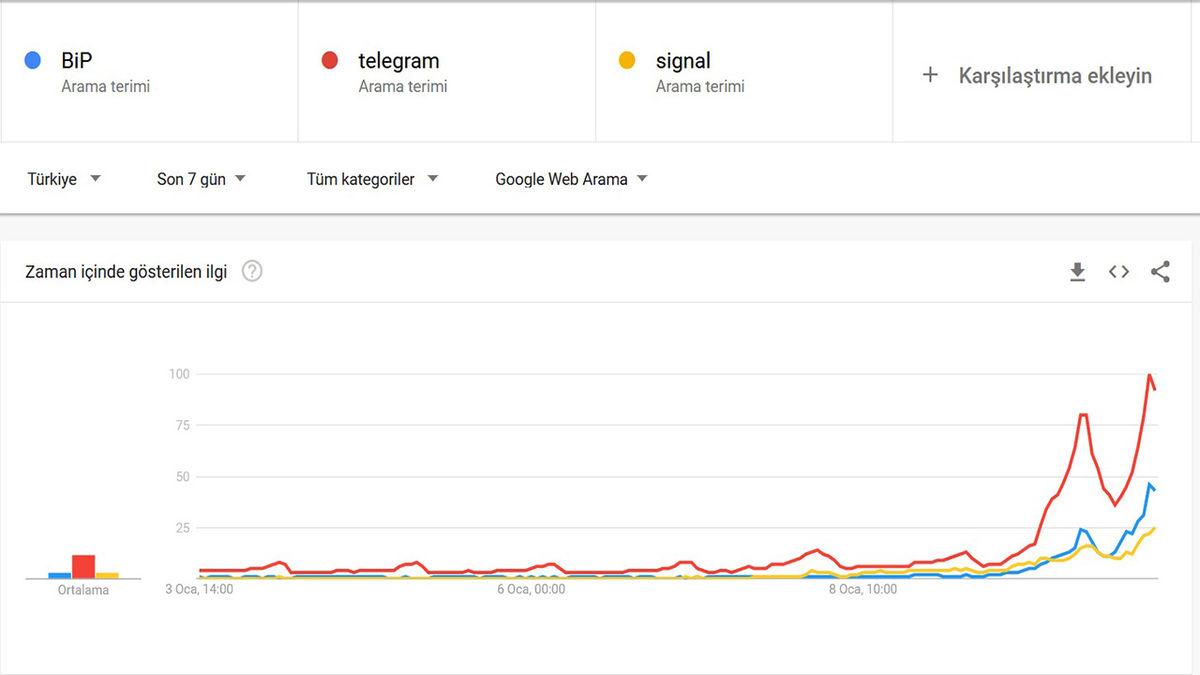This screenshot has width=1200, height=675.
Task: Open help icon beside Zaman içinde gösterilen ilgi
Action: click(252, 271)
